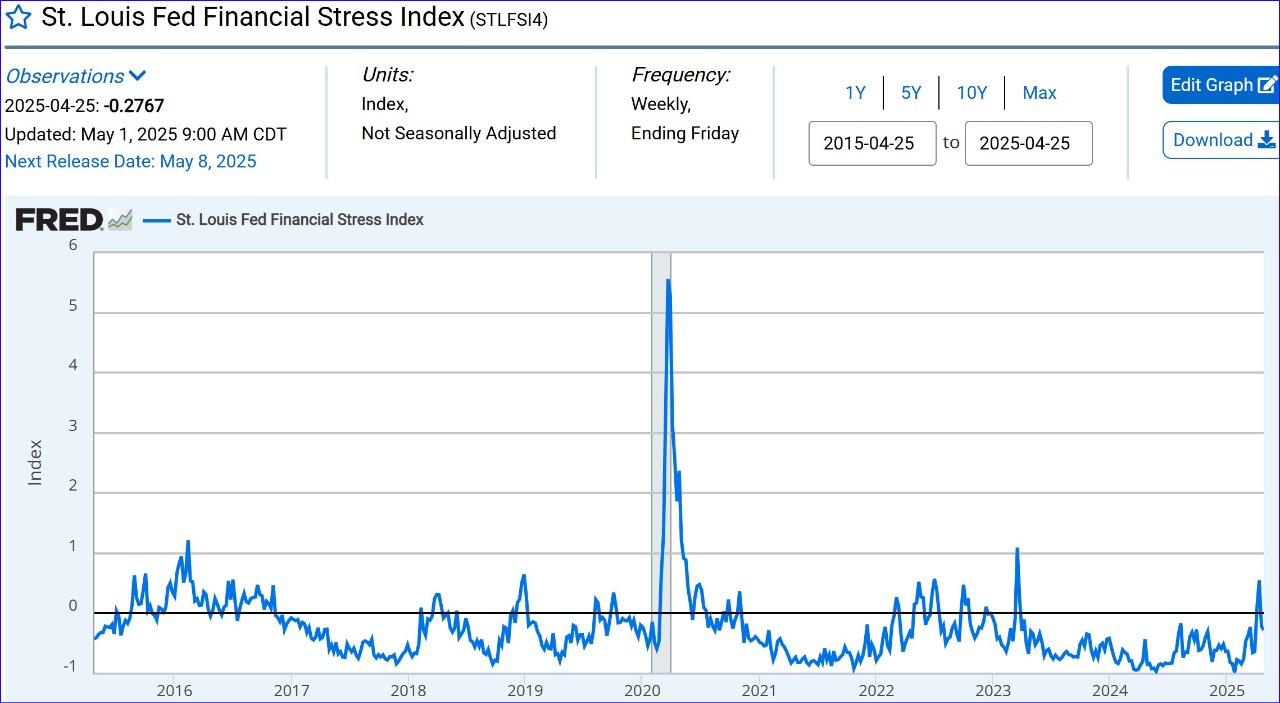Click the shaded 2020 recession bar

(661, 463)
